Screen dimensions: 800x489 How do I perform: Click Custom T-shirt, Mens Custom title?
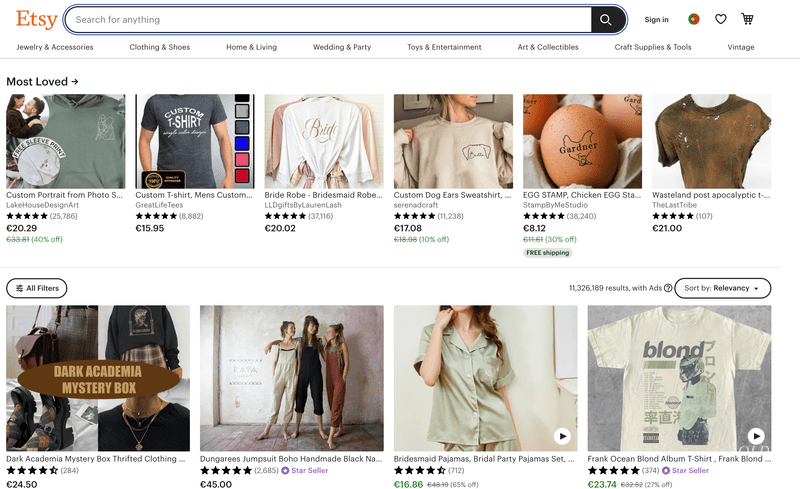194,195
